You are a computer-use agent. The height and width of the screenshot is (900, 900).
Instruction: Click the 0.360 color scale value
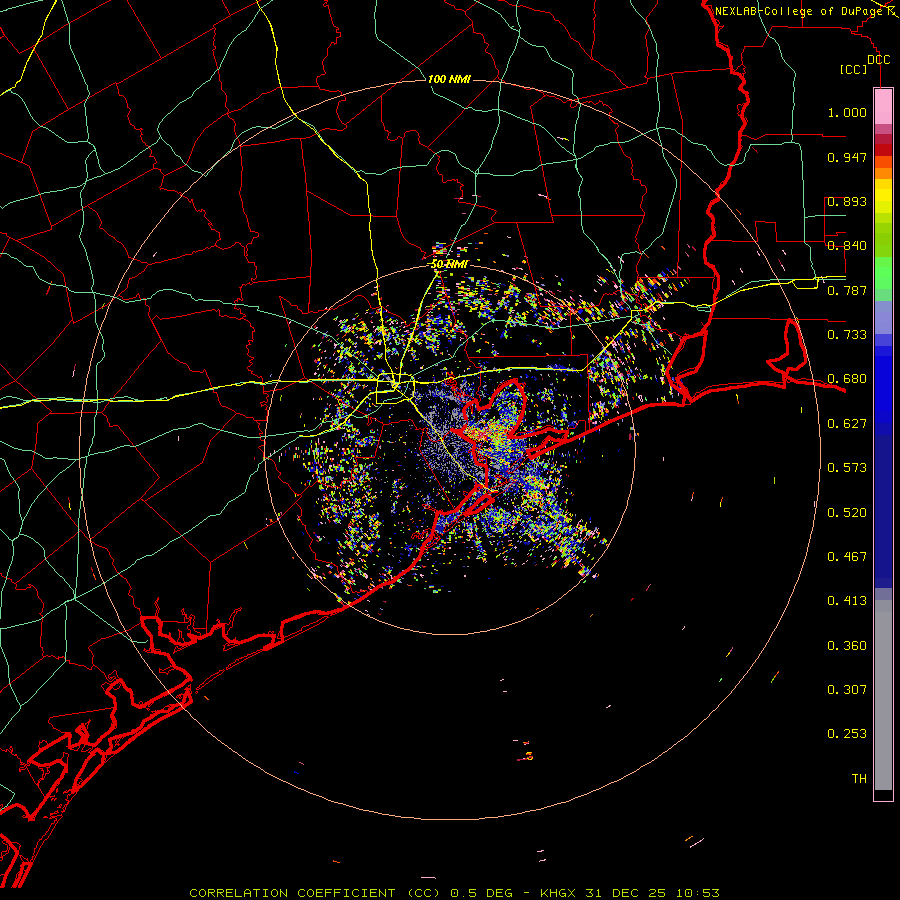coord(847,646)
